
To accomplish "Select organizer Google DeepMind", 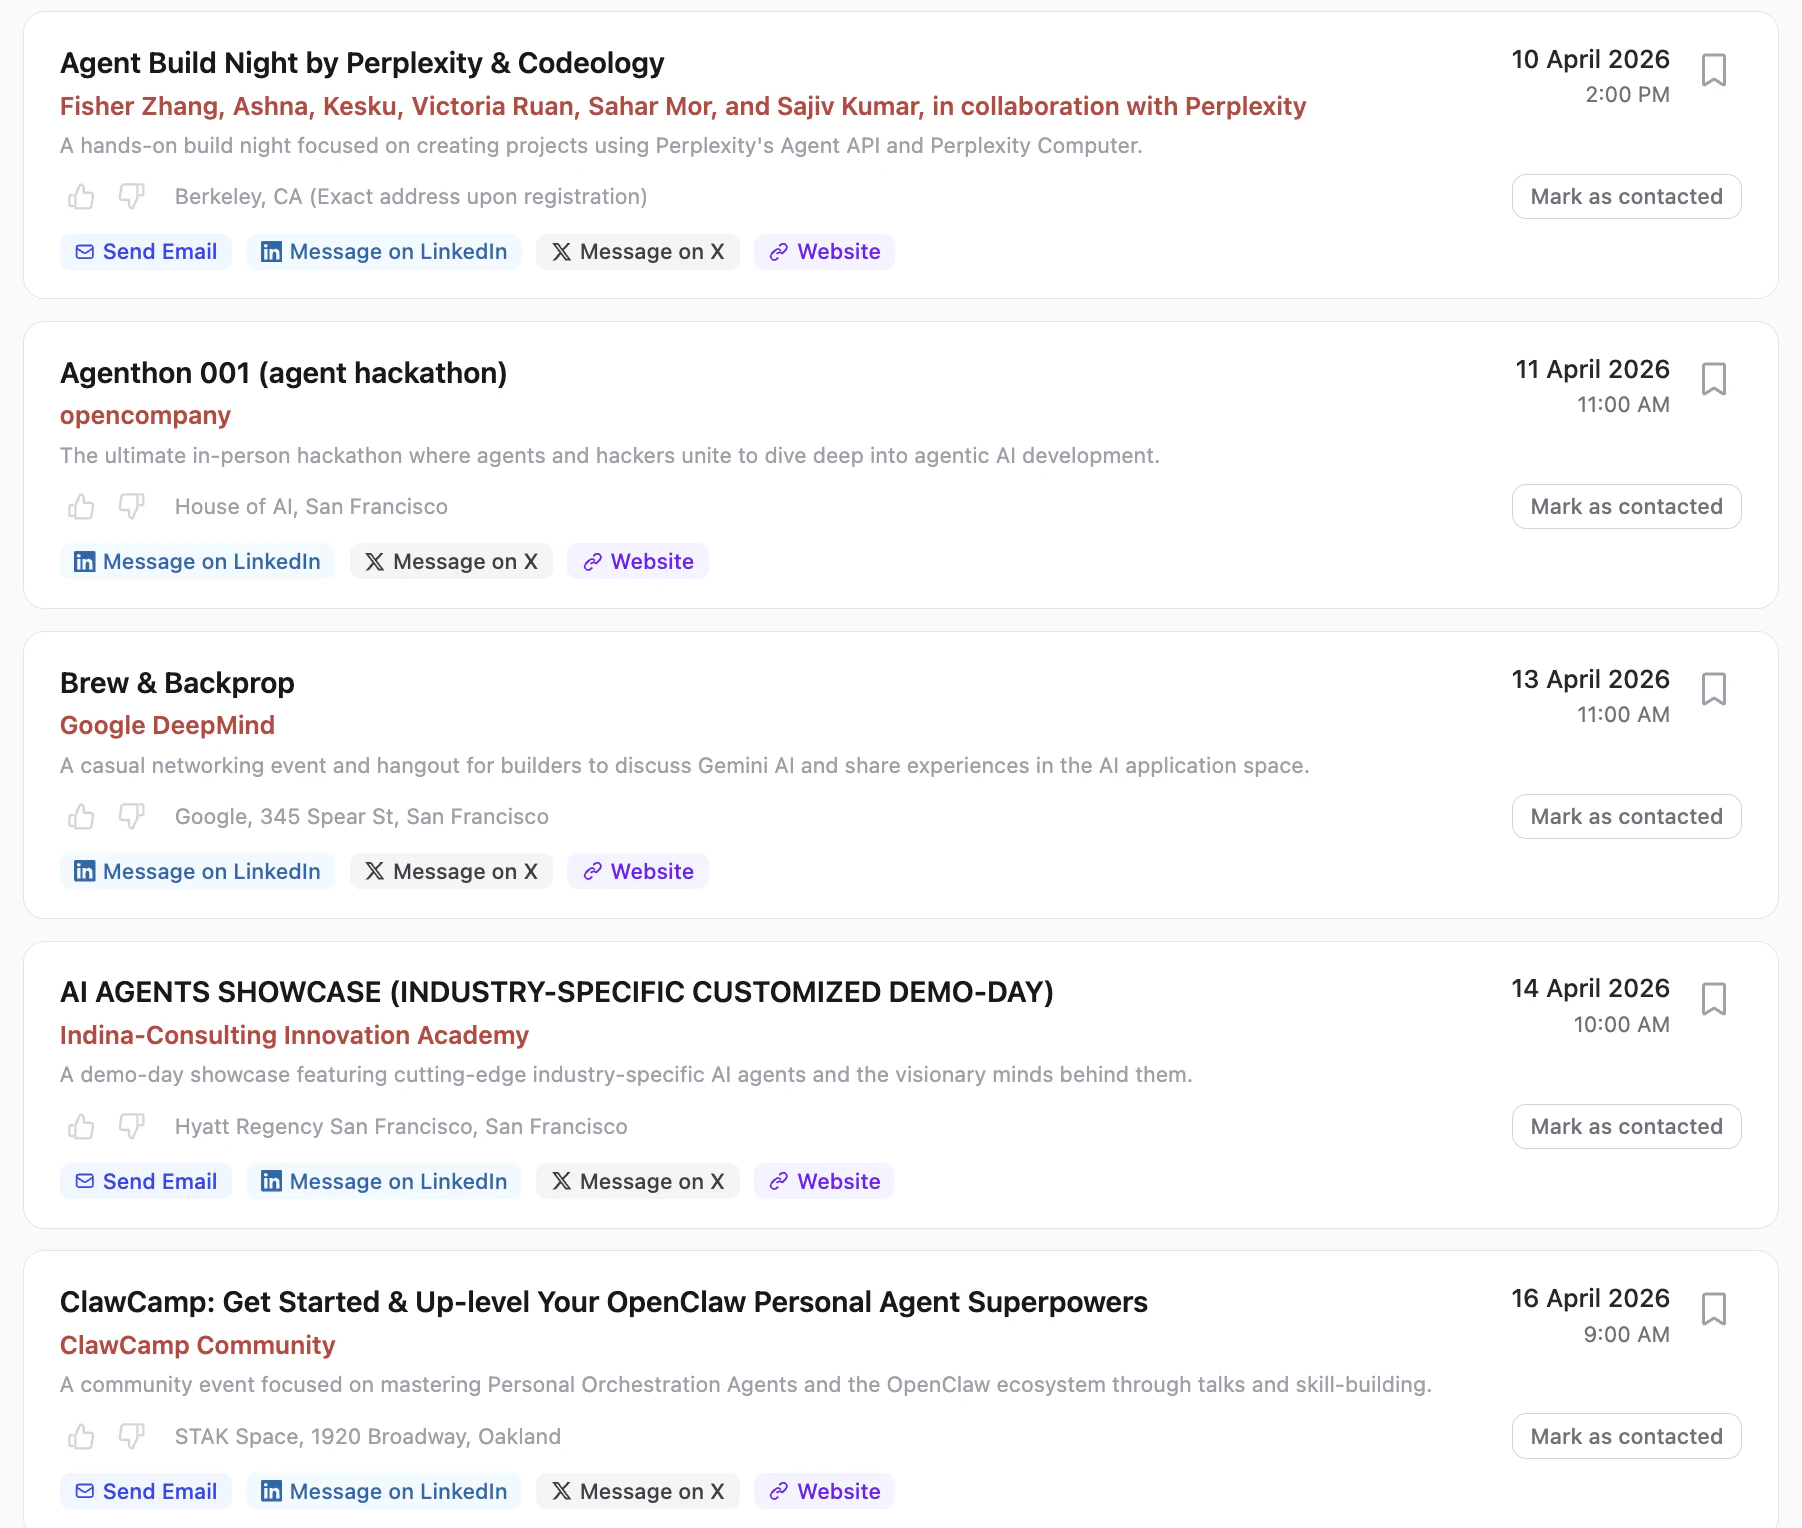I will click(x=167, y=725).
